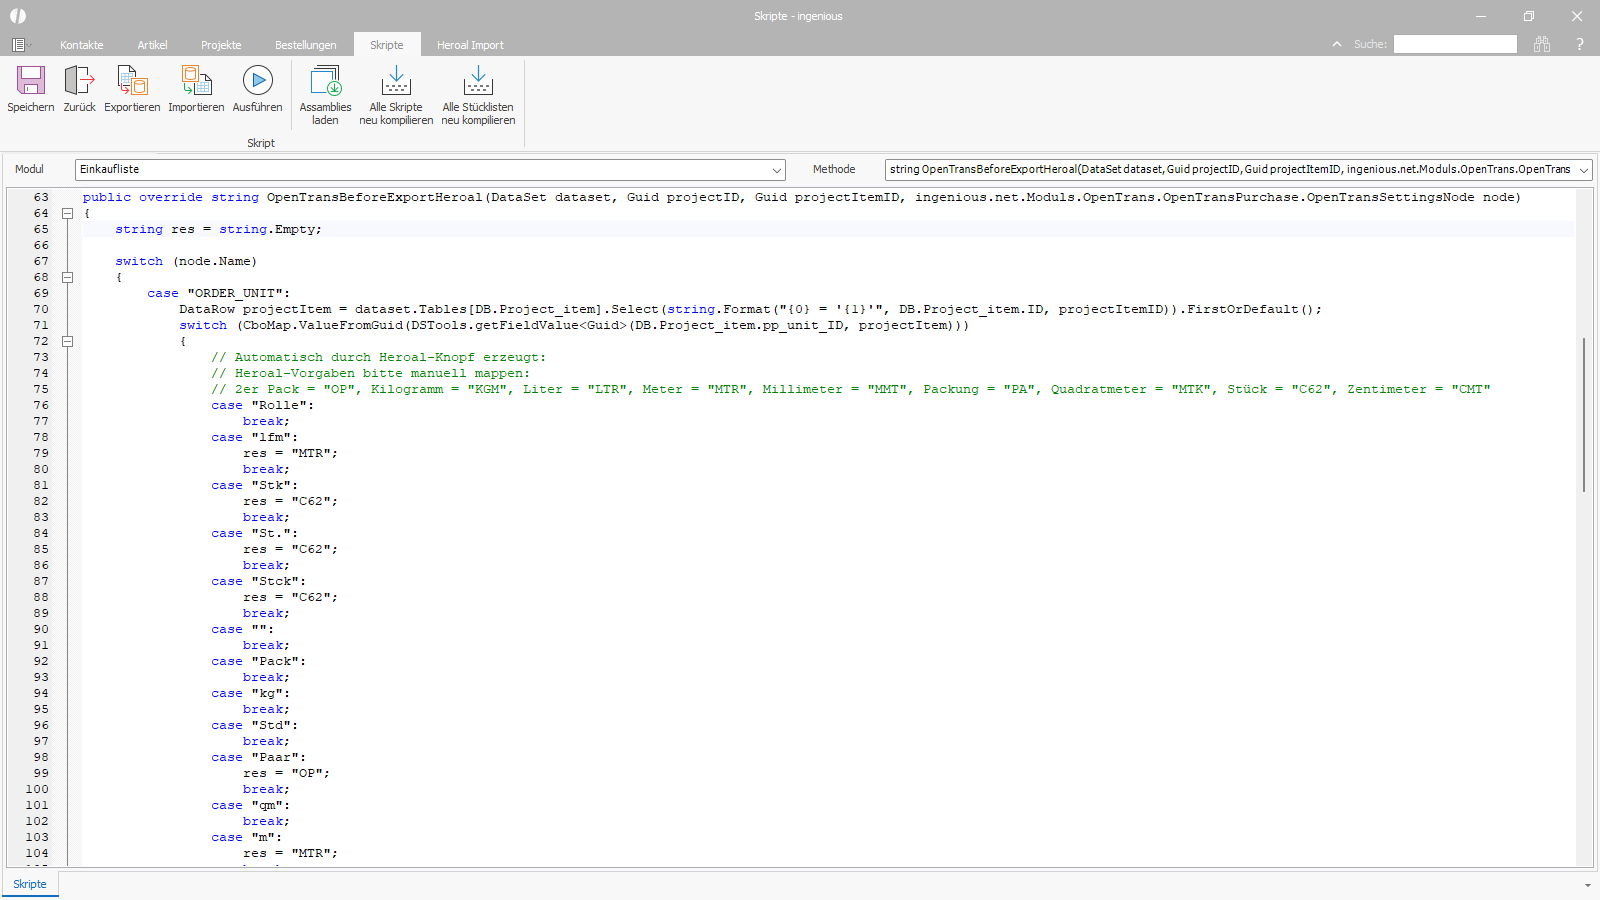Click Alle Stücklisten neu kompilieren icon
This screenshot has height=900, width=1600.
[478, 81]
